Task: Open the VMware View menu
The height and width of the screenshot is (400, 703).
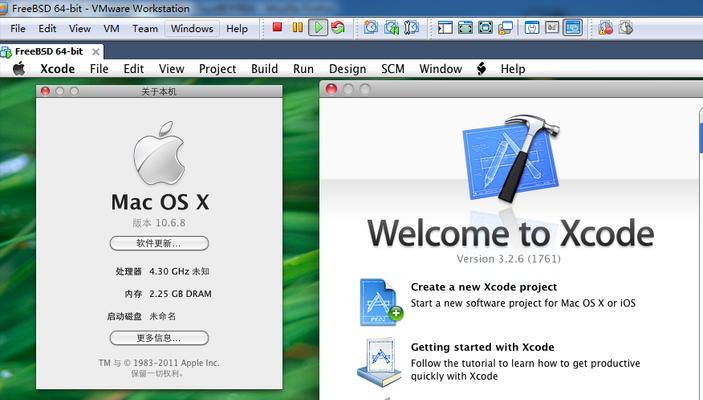Action: [x=80, y=29]
